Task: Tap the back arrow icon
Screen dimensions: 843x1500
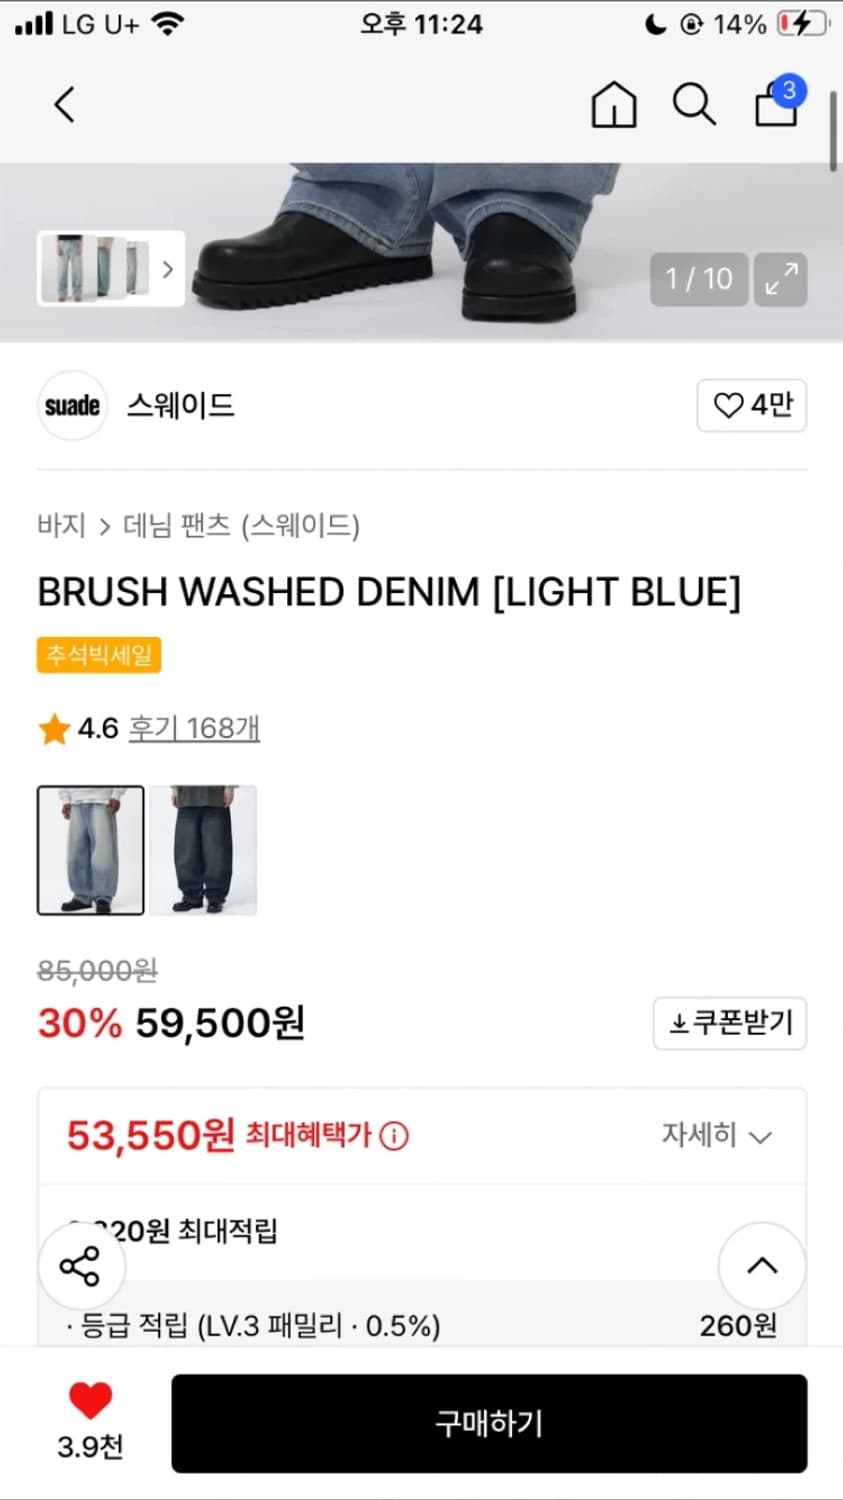Action: 65,105
